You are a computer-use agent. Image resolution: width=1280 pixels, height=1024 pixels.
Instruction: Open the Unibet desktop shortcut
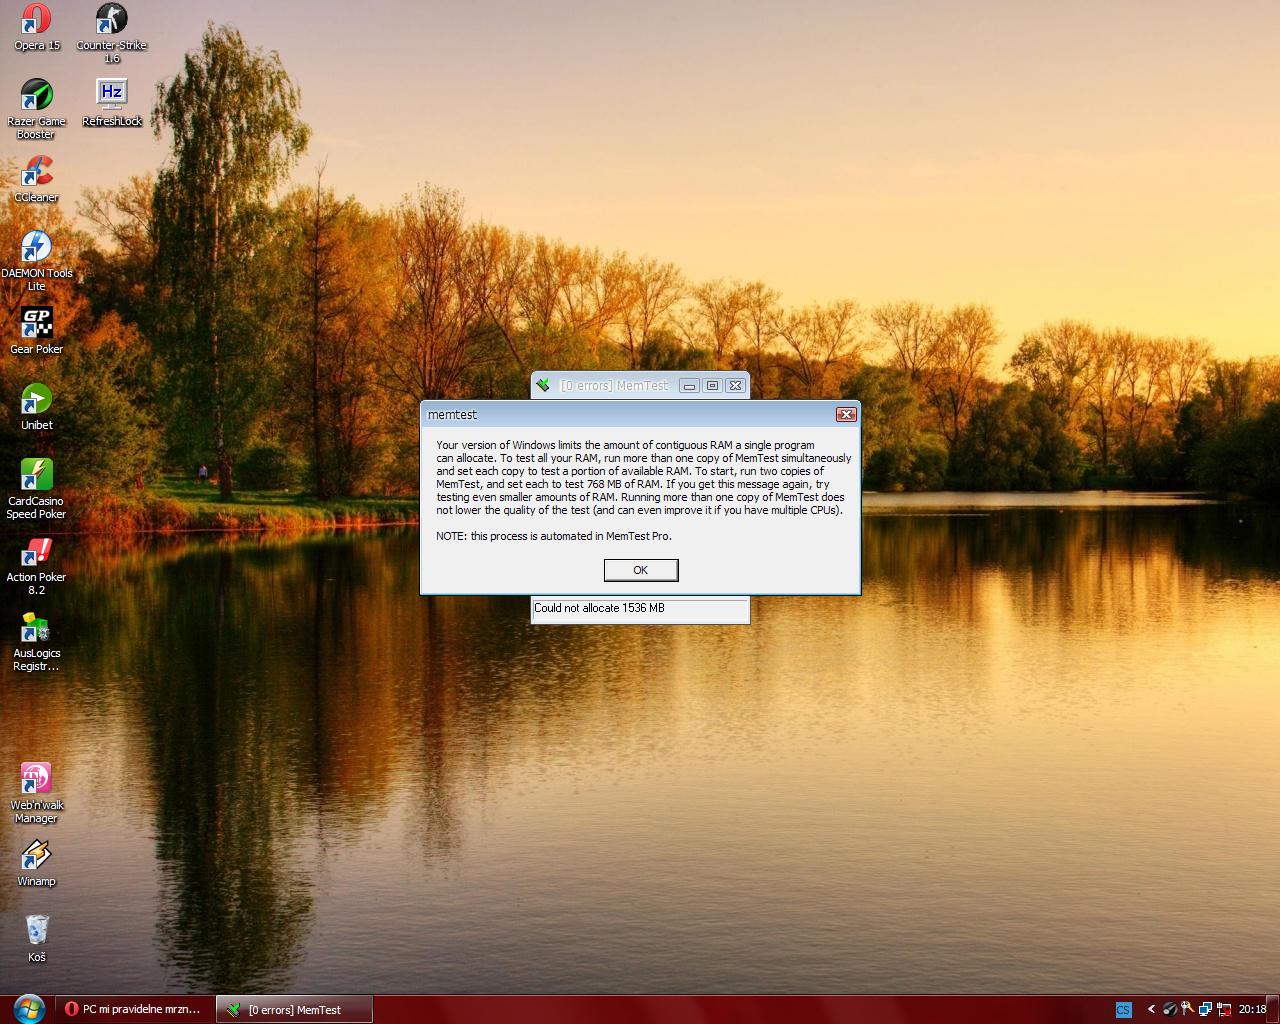click(x=37, y=400)
